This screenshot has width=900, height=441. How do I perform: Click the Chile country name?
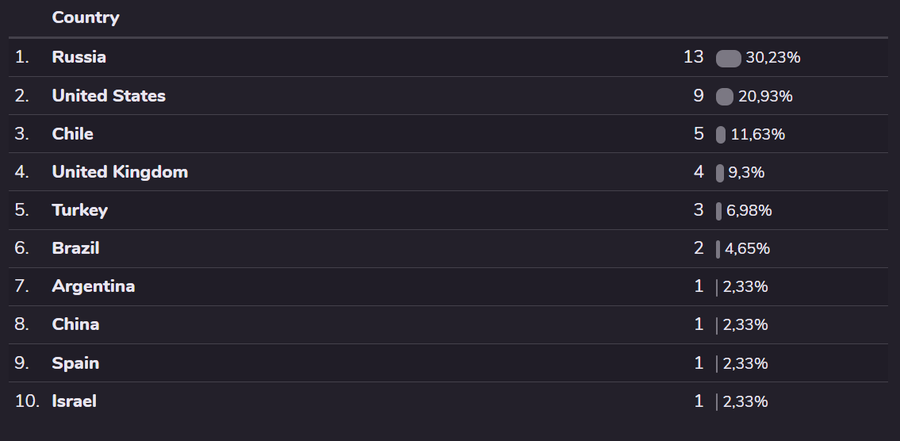[72, 134]
